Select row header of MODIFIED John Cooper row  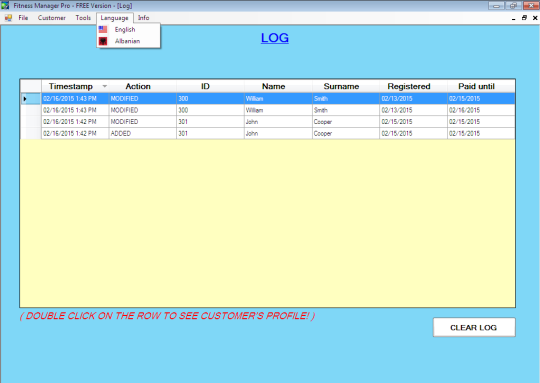click(x=31, y=122)
